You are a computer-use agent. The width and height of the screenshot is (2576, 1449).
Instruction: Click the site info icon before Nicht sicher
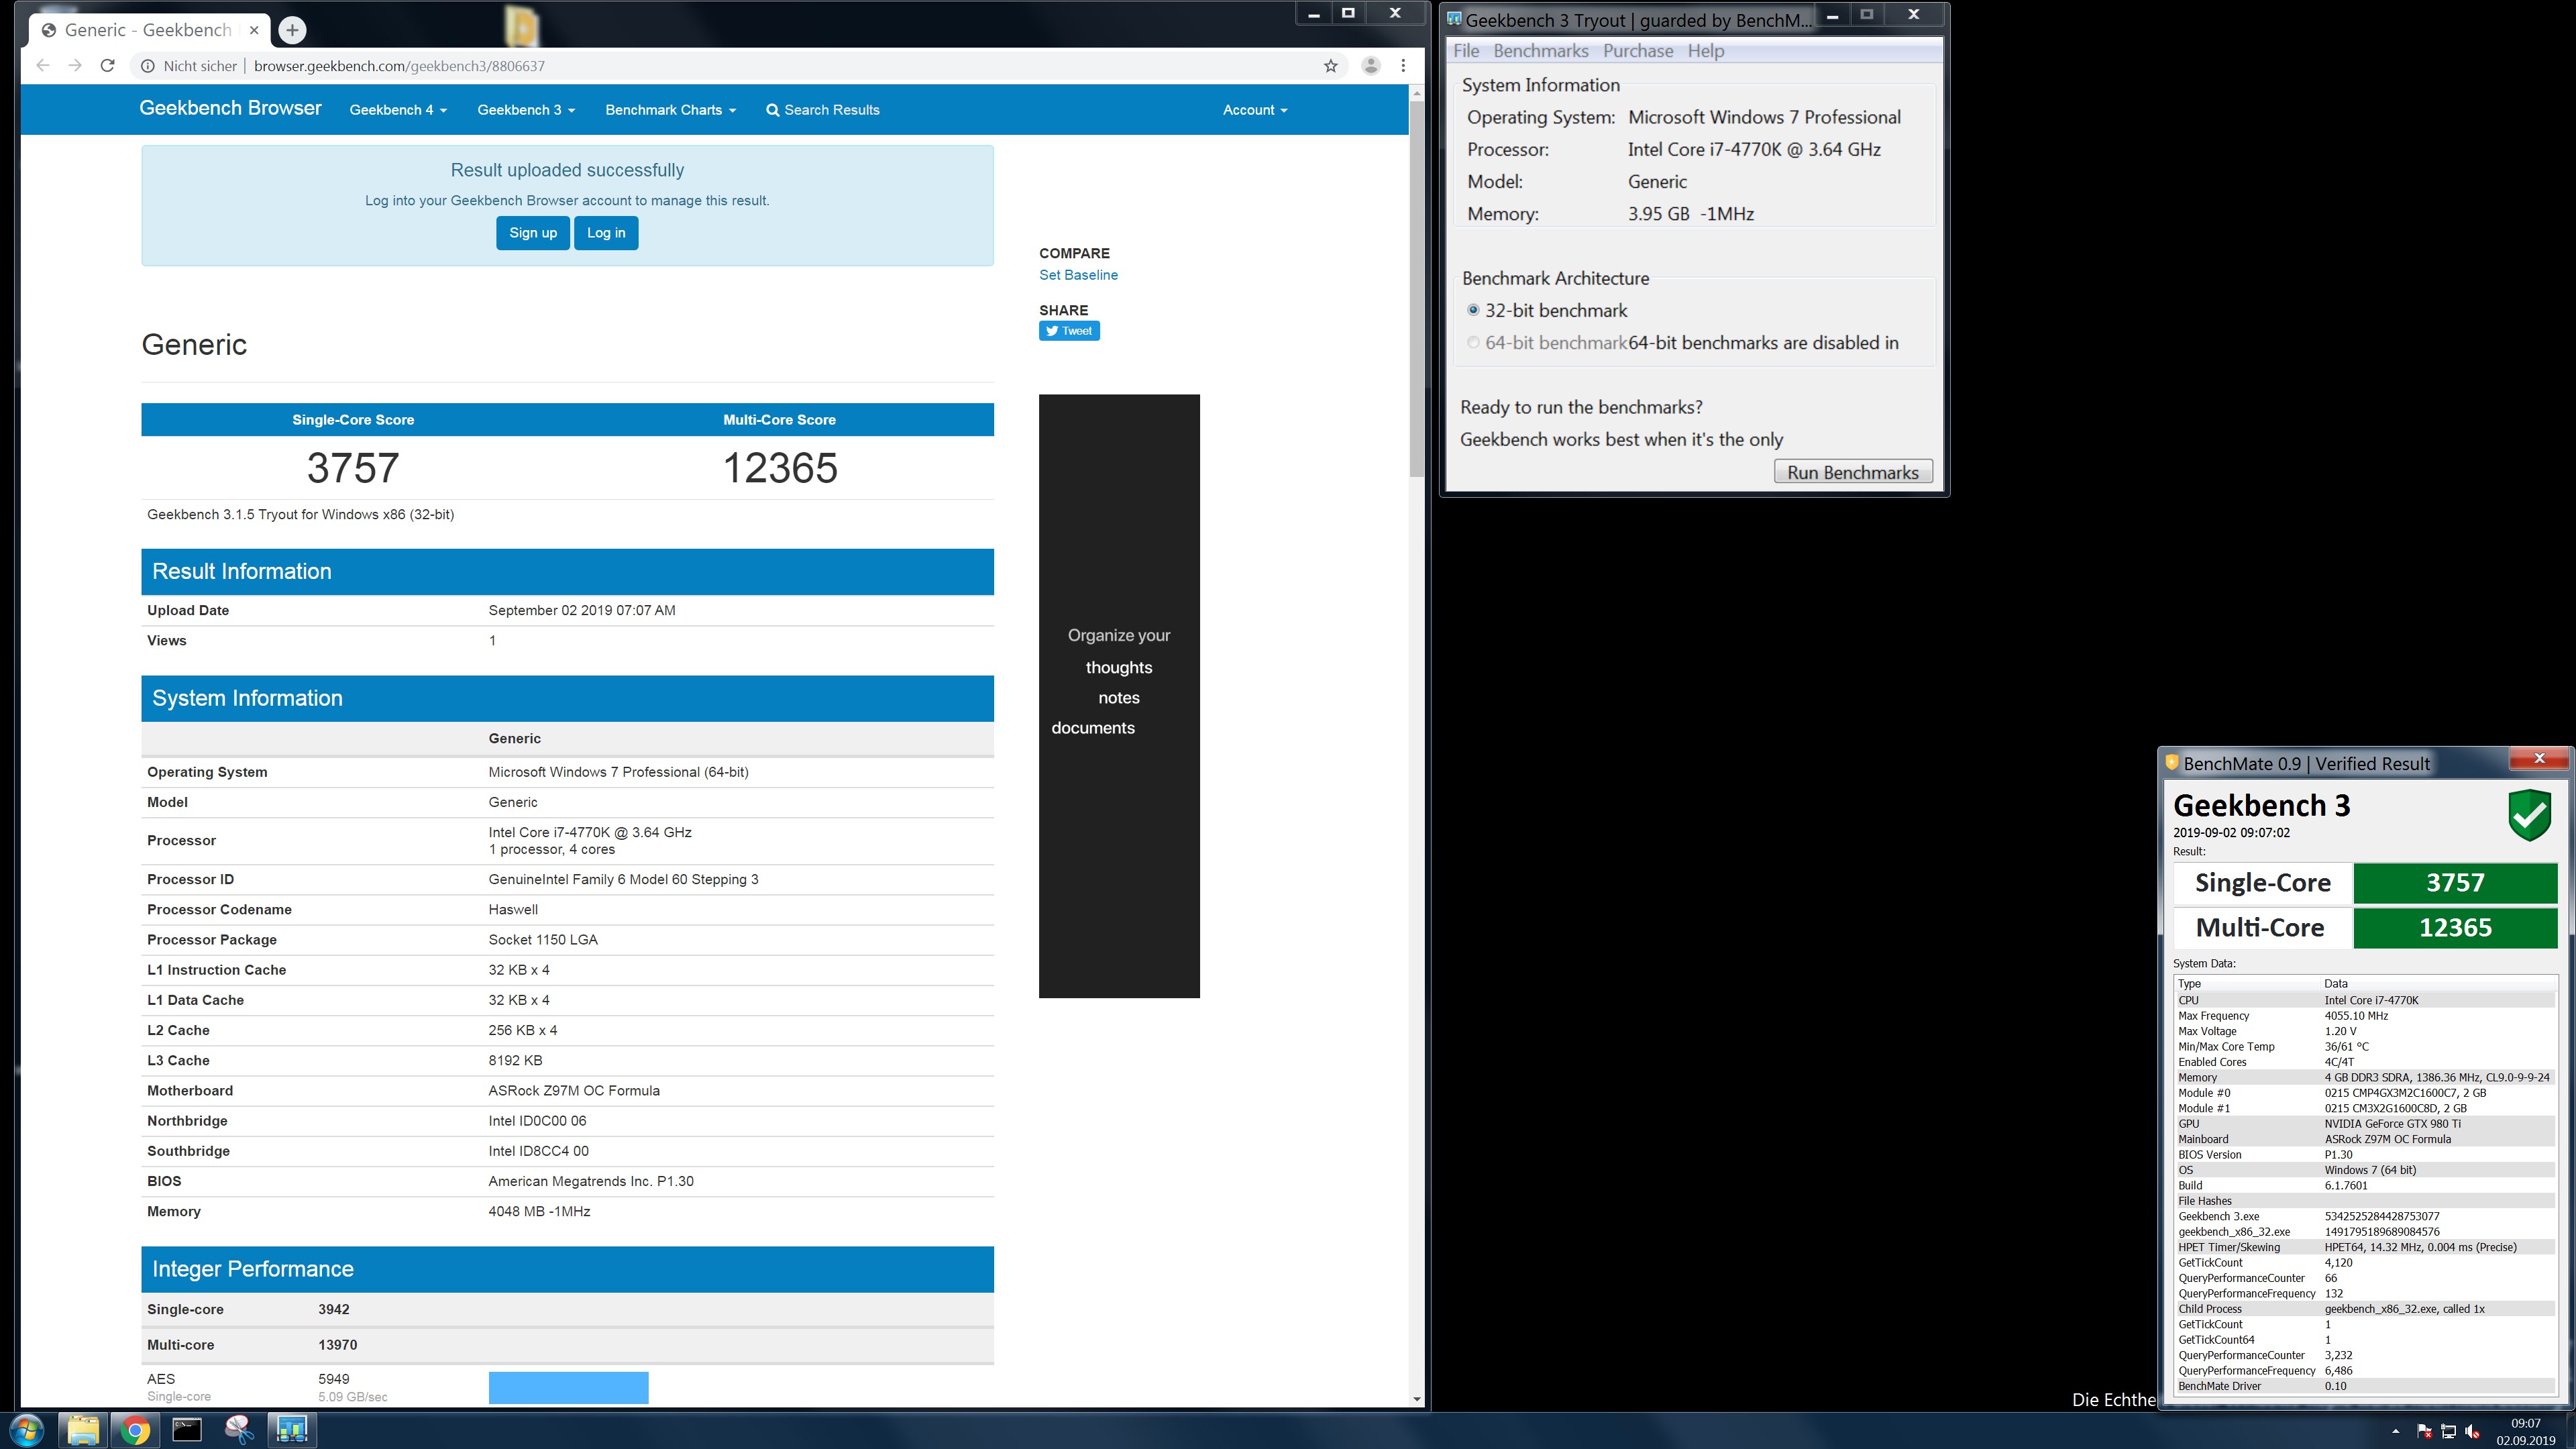tap(147, 66)
